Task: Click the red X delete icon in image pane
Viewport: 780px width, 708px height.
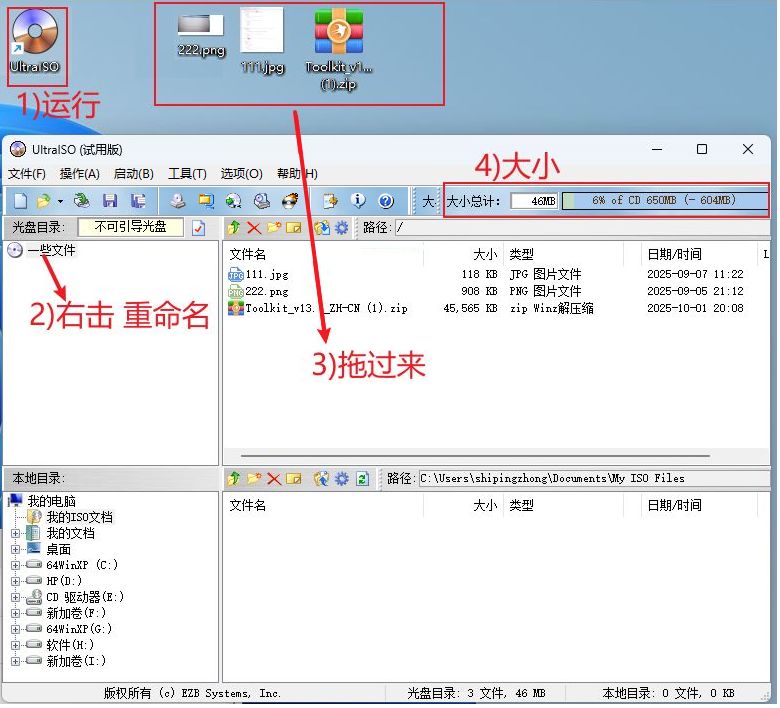Action: pos(254,228)
